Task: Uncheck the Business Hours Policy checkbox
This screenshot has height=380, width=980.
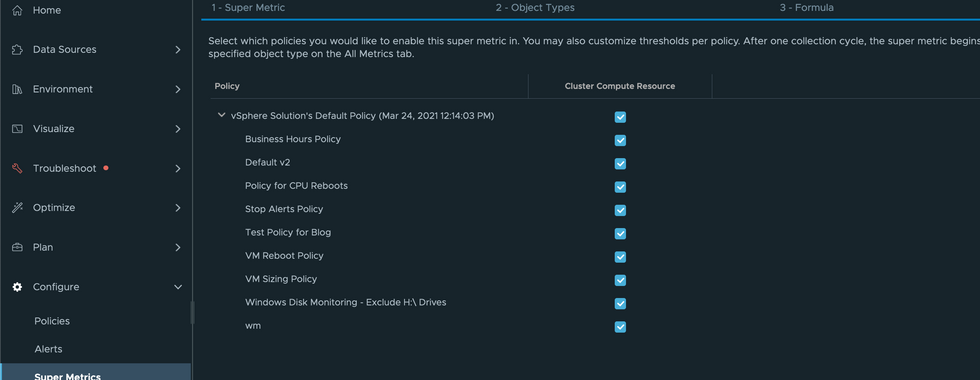Action: pyautogui.click(x=620, y=140)
